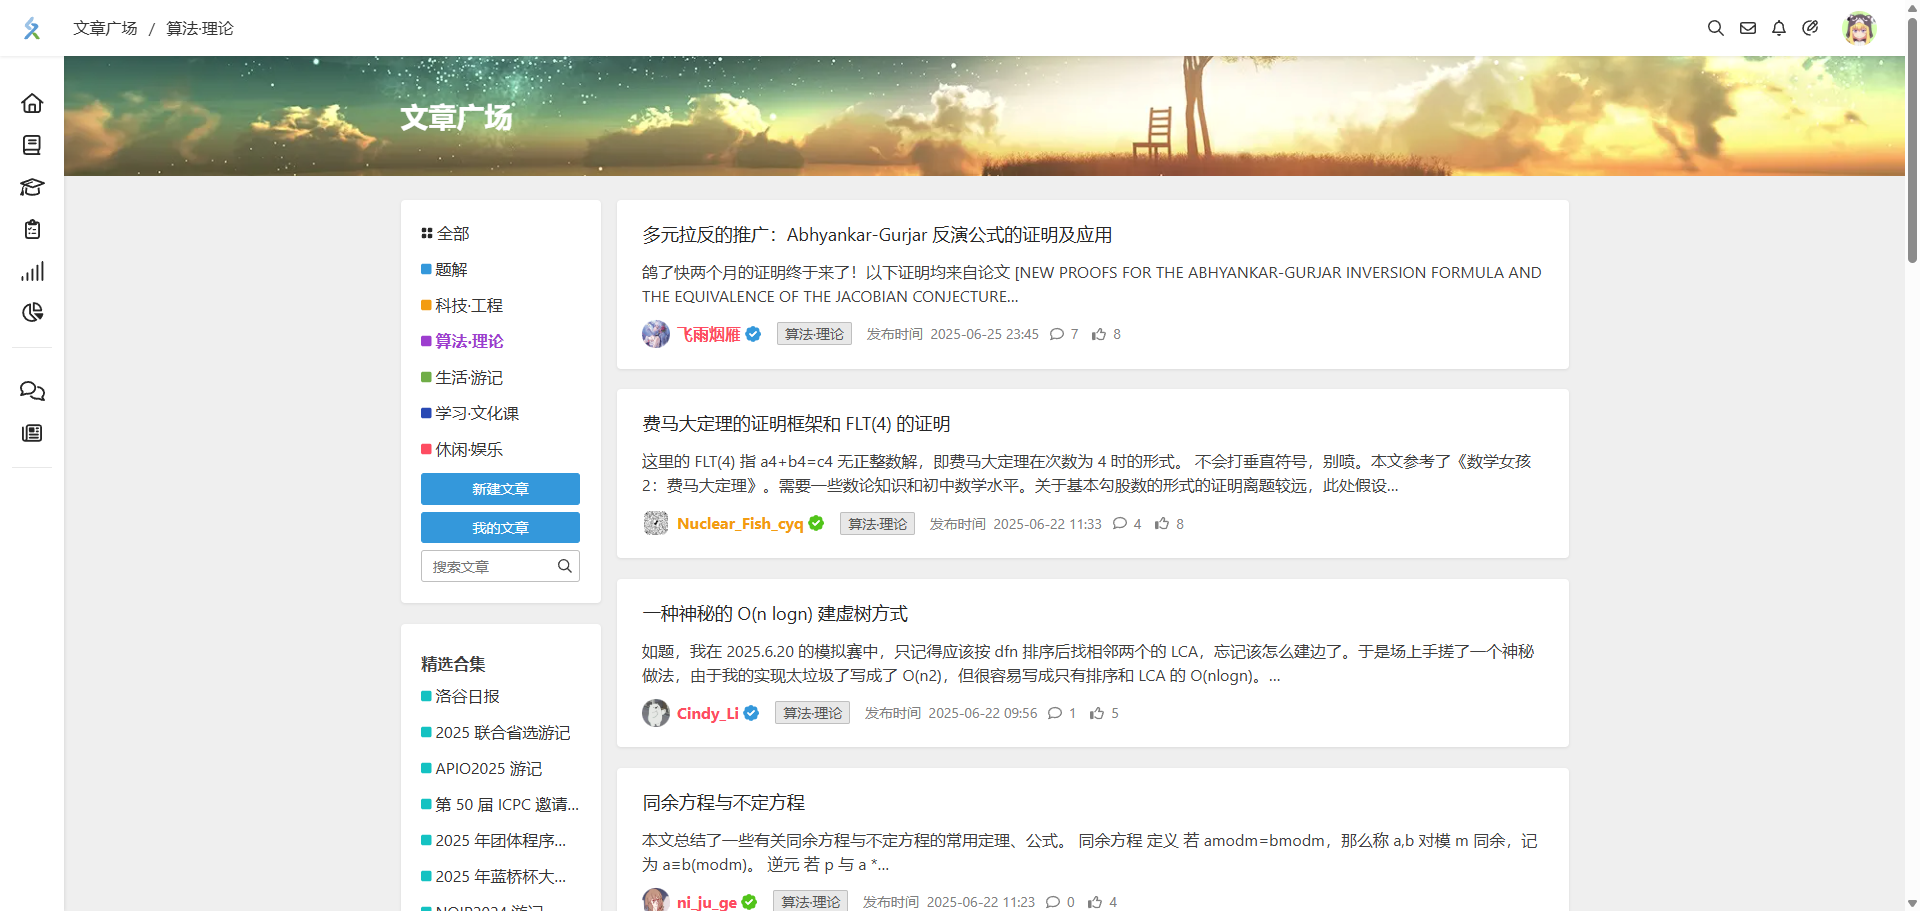
Task: Click the 新建文章 button
Action: 500,489
